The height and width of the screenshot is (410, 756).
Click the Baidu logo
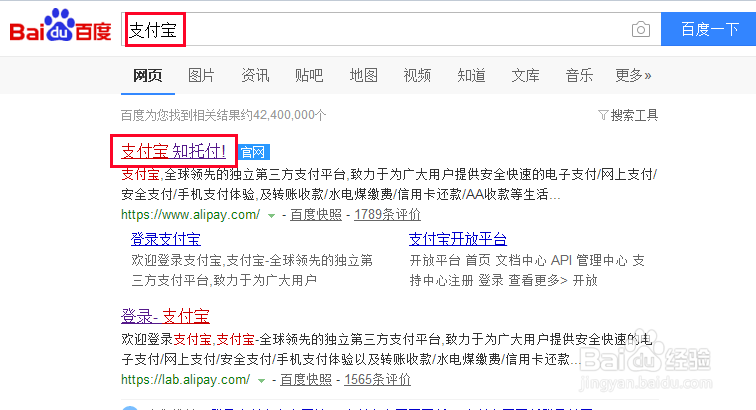(60, 26)
